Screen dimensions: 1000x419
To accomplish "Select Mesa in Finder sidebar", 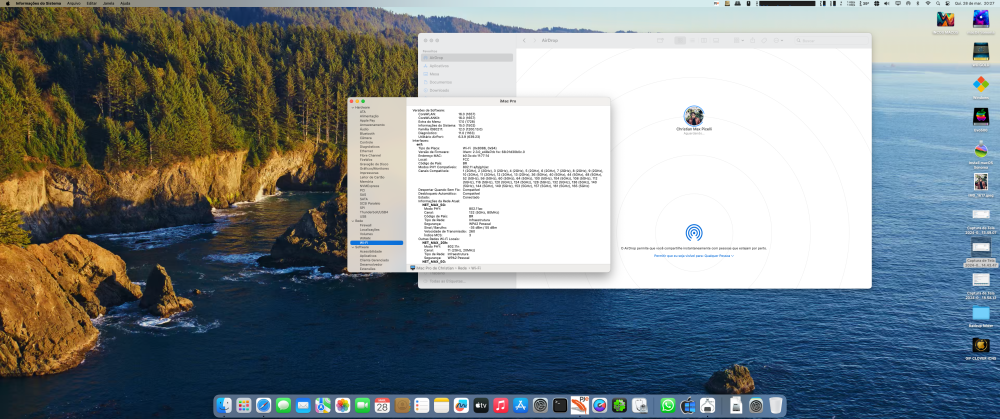I will pyautogui.click(x=467, y=74).
